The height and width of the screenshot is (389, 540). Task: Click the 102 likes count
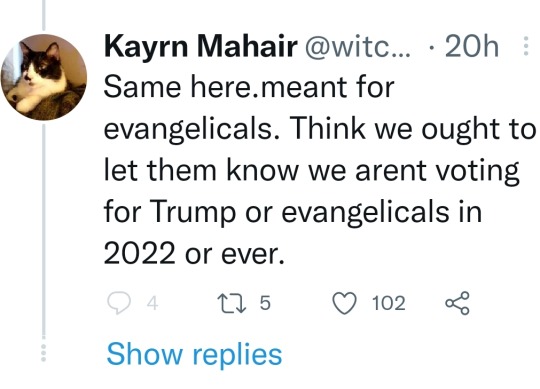[x=388, y=303]
